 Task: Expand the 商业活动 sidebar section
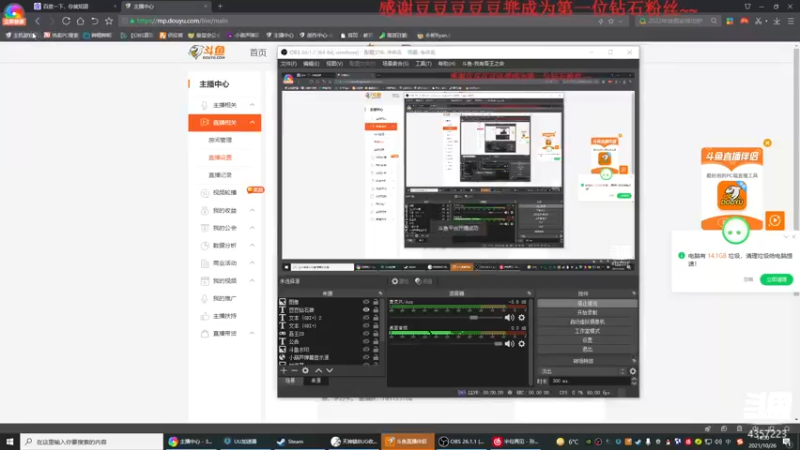(252, 263)
